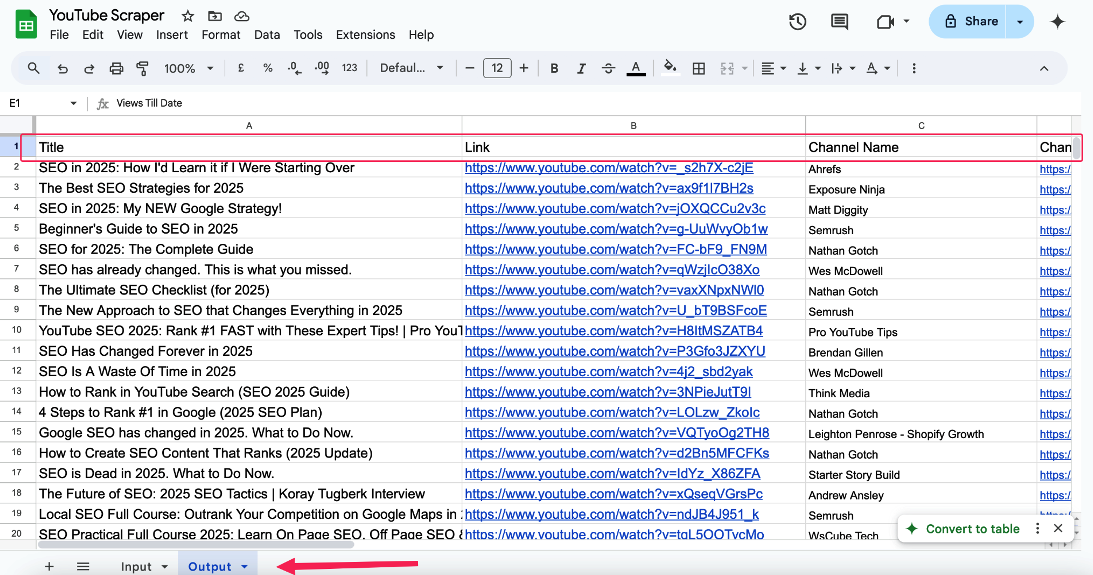Open the Output sheet tab menu arrow

[245, 567]
